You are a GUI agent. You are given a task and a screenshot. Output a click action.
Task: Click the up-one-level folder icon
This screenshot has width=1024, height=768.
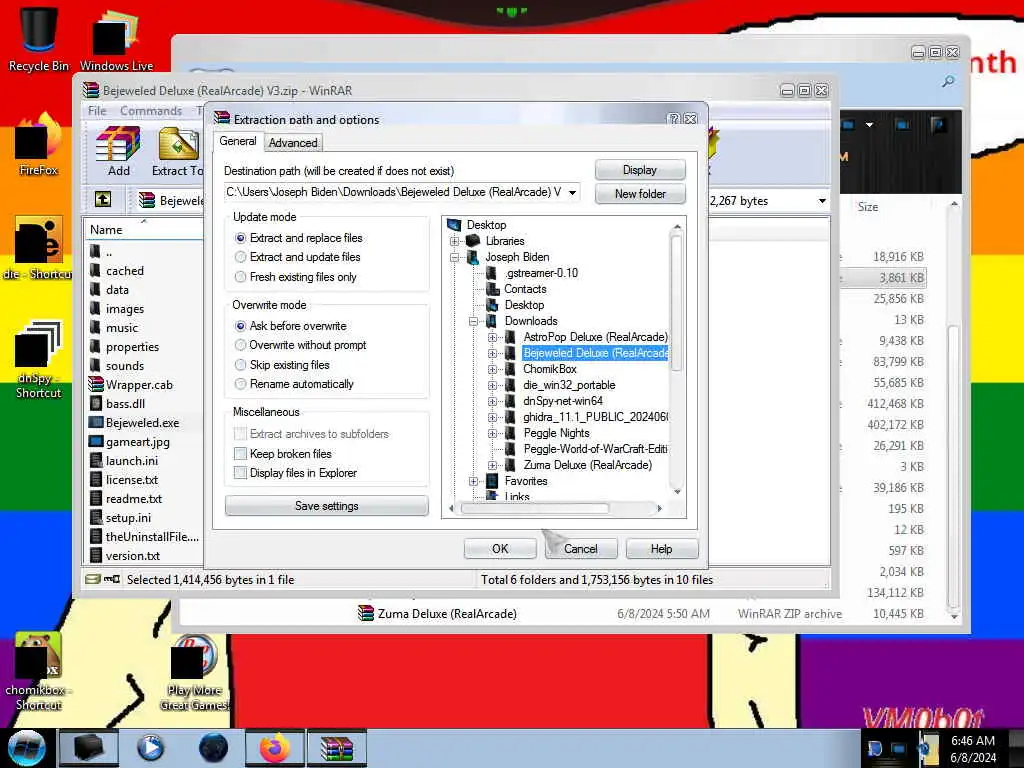pyautogui.click(x=103, y=200)
